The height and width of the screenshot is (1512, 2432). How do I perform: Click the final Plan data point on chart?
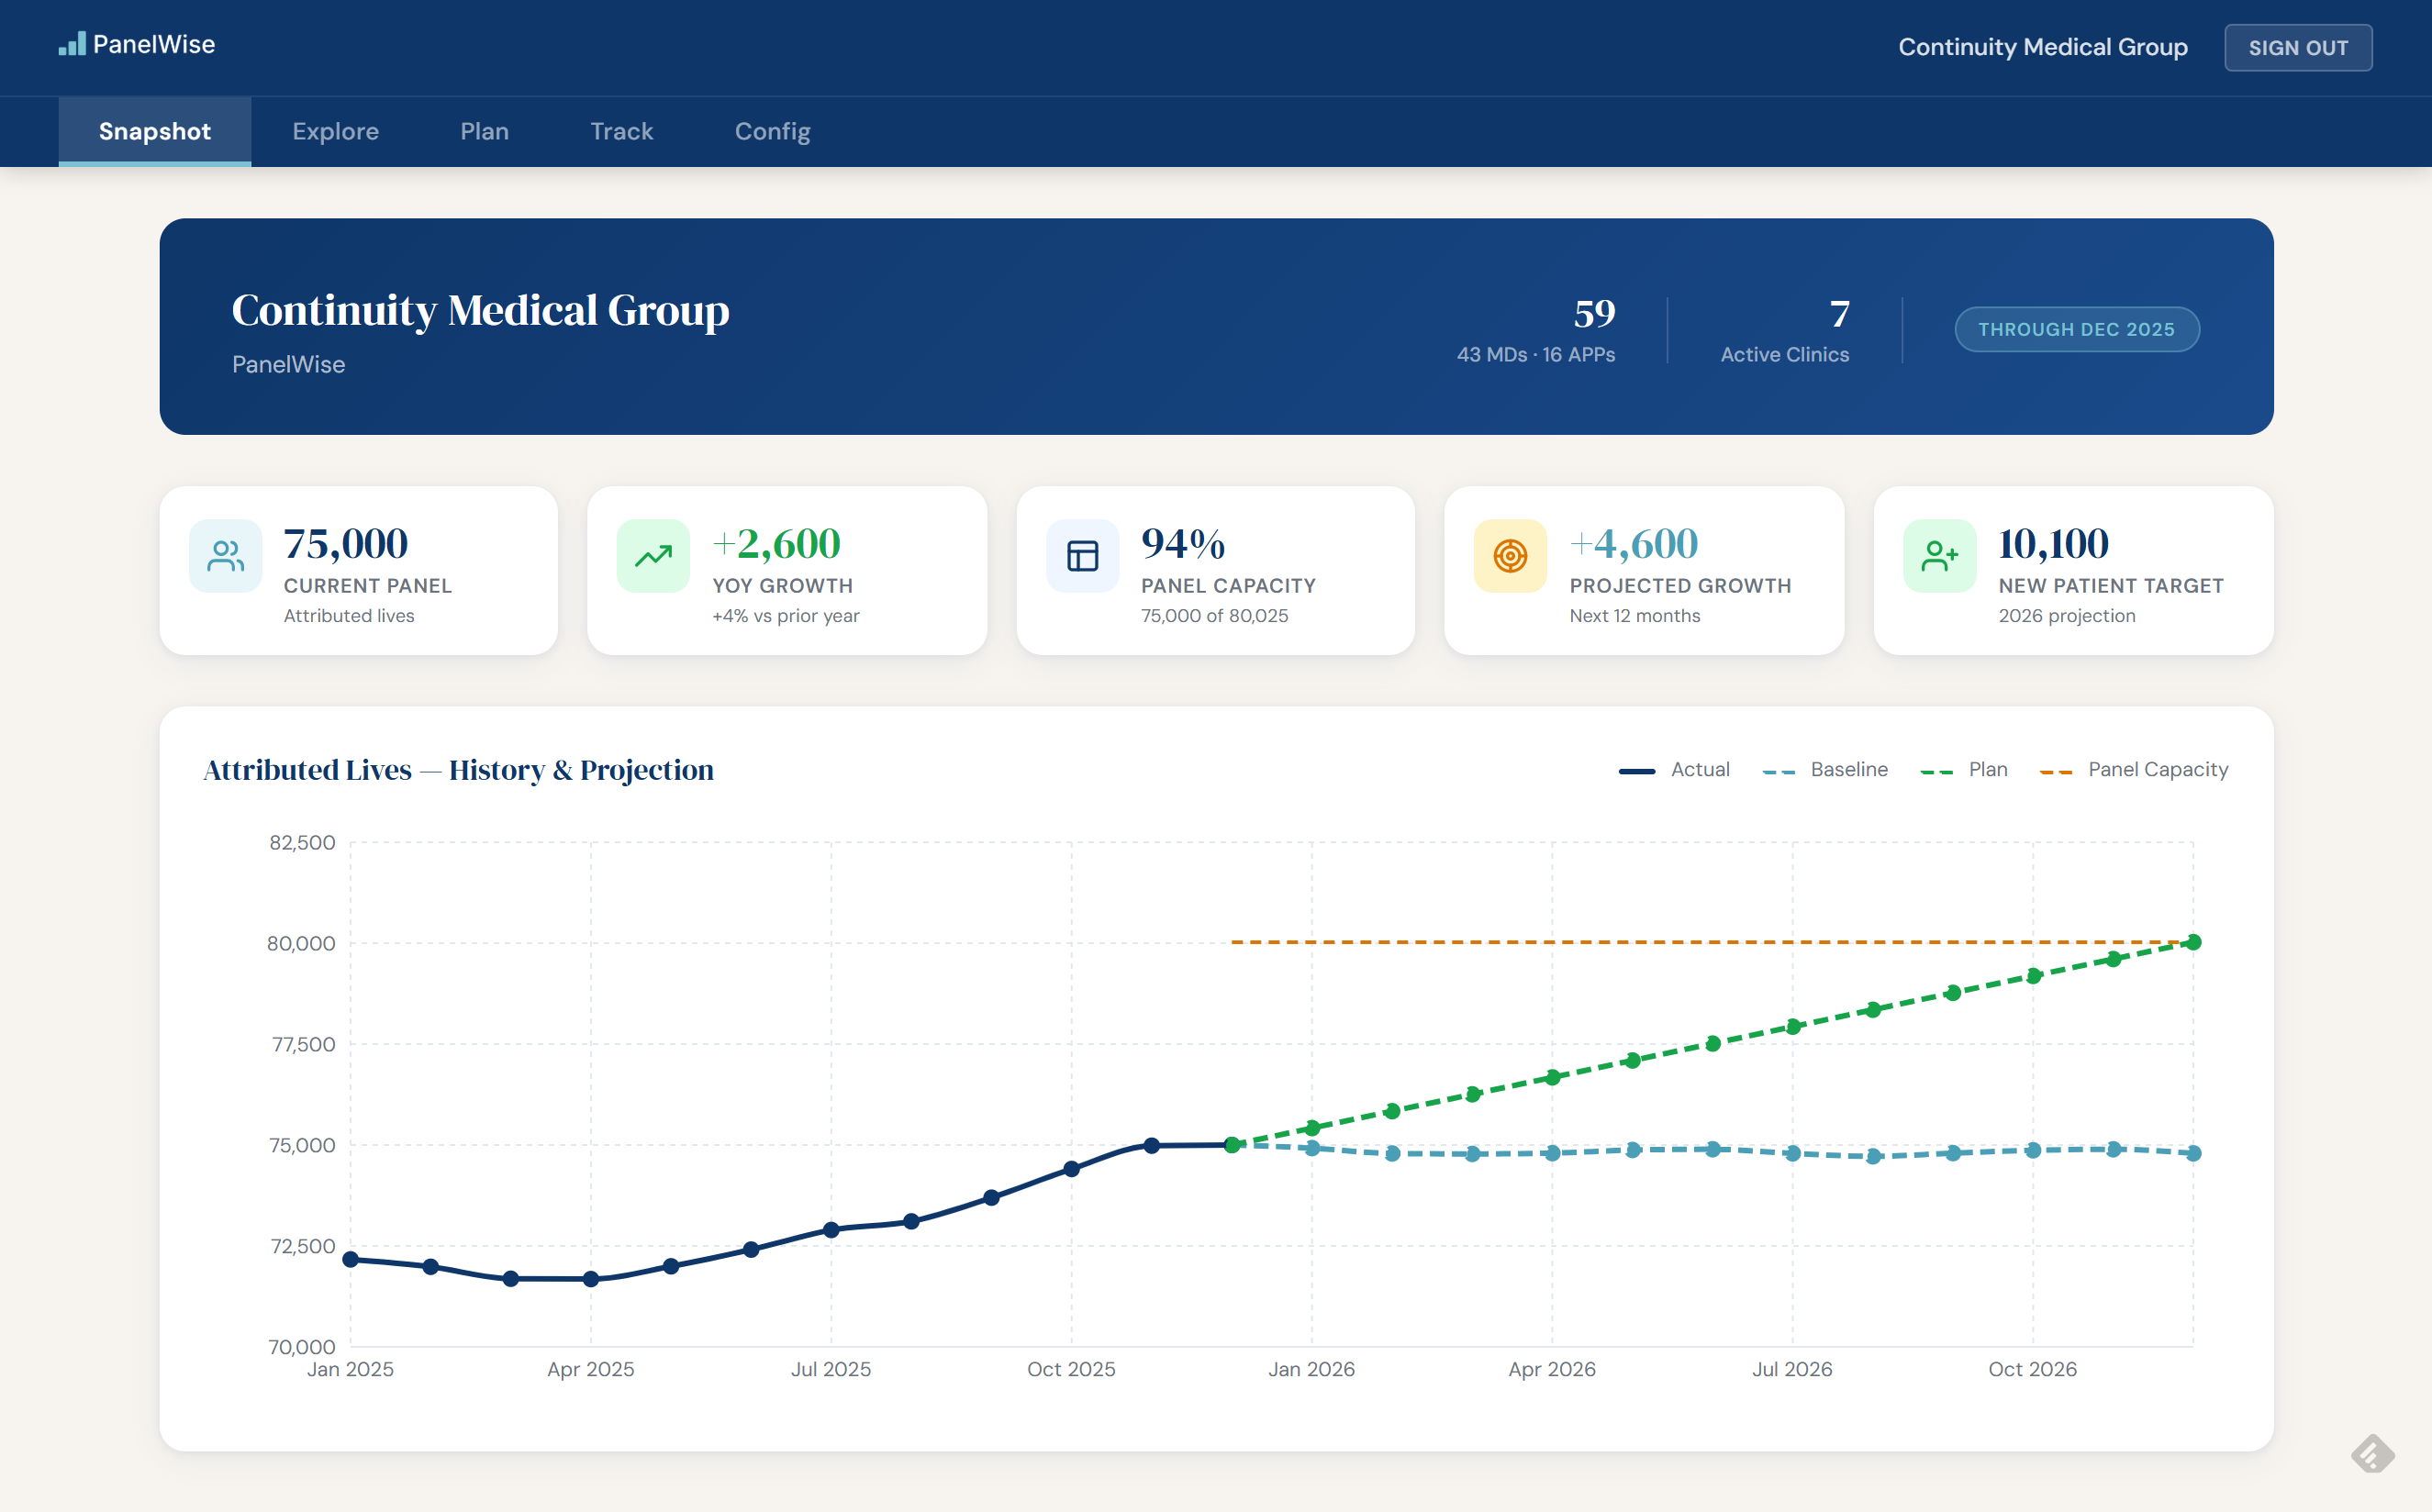point(2193,942)
